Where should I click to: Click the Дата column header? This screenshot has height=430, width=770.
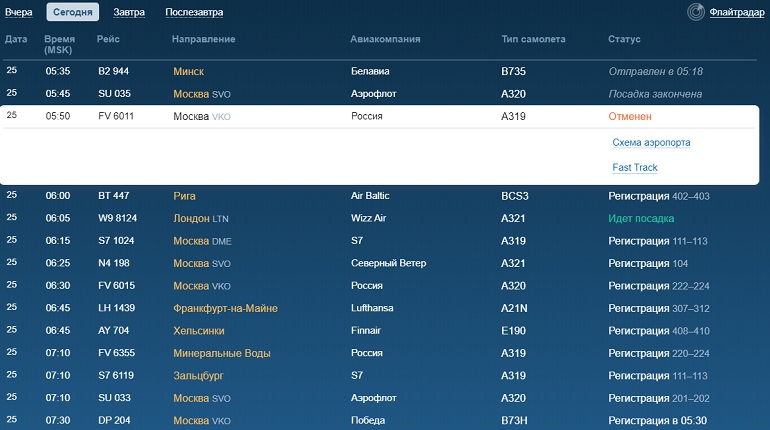(16, 39)
